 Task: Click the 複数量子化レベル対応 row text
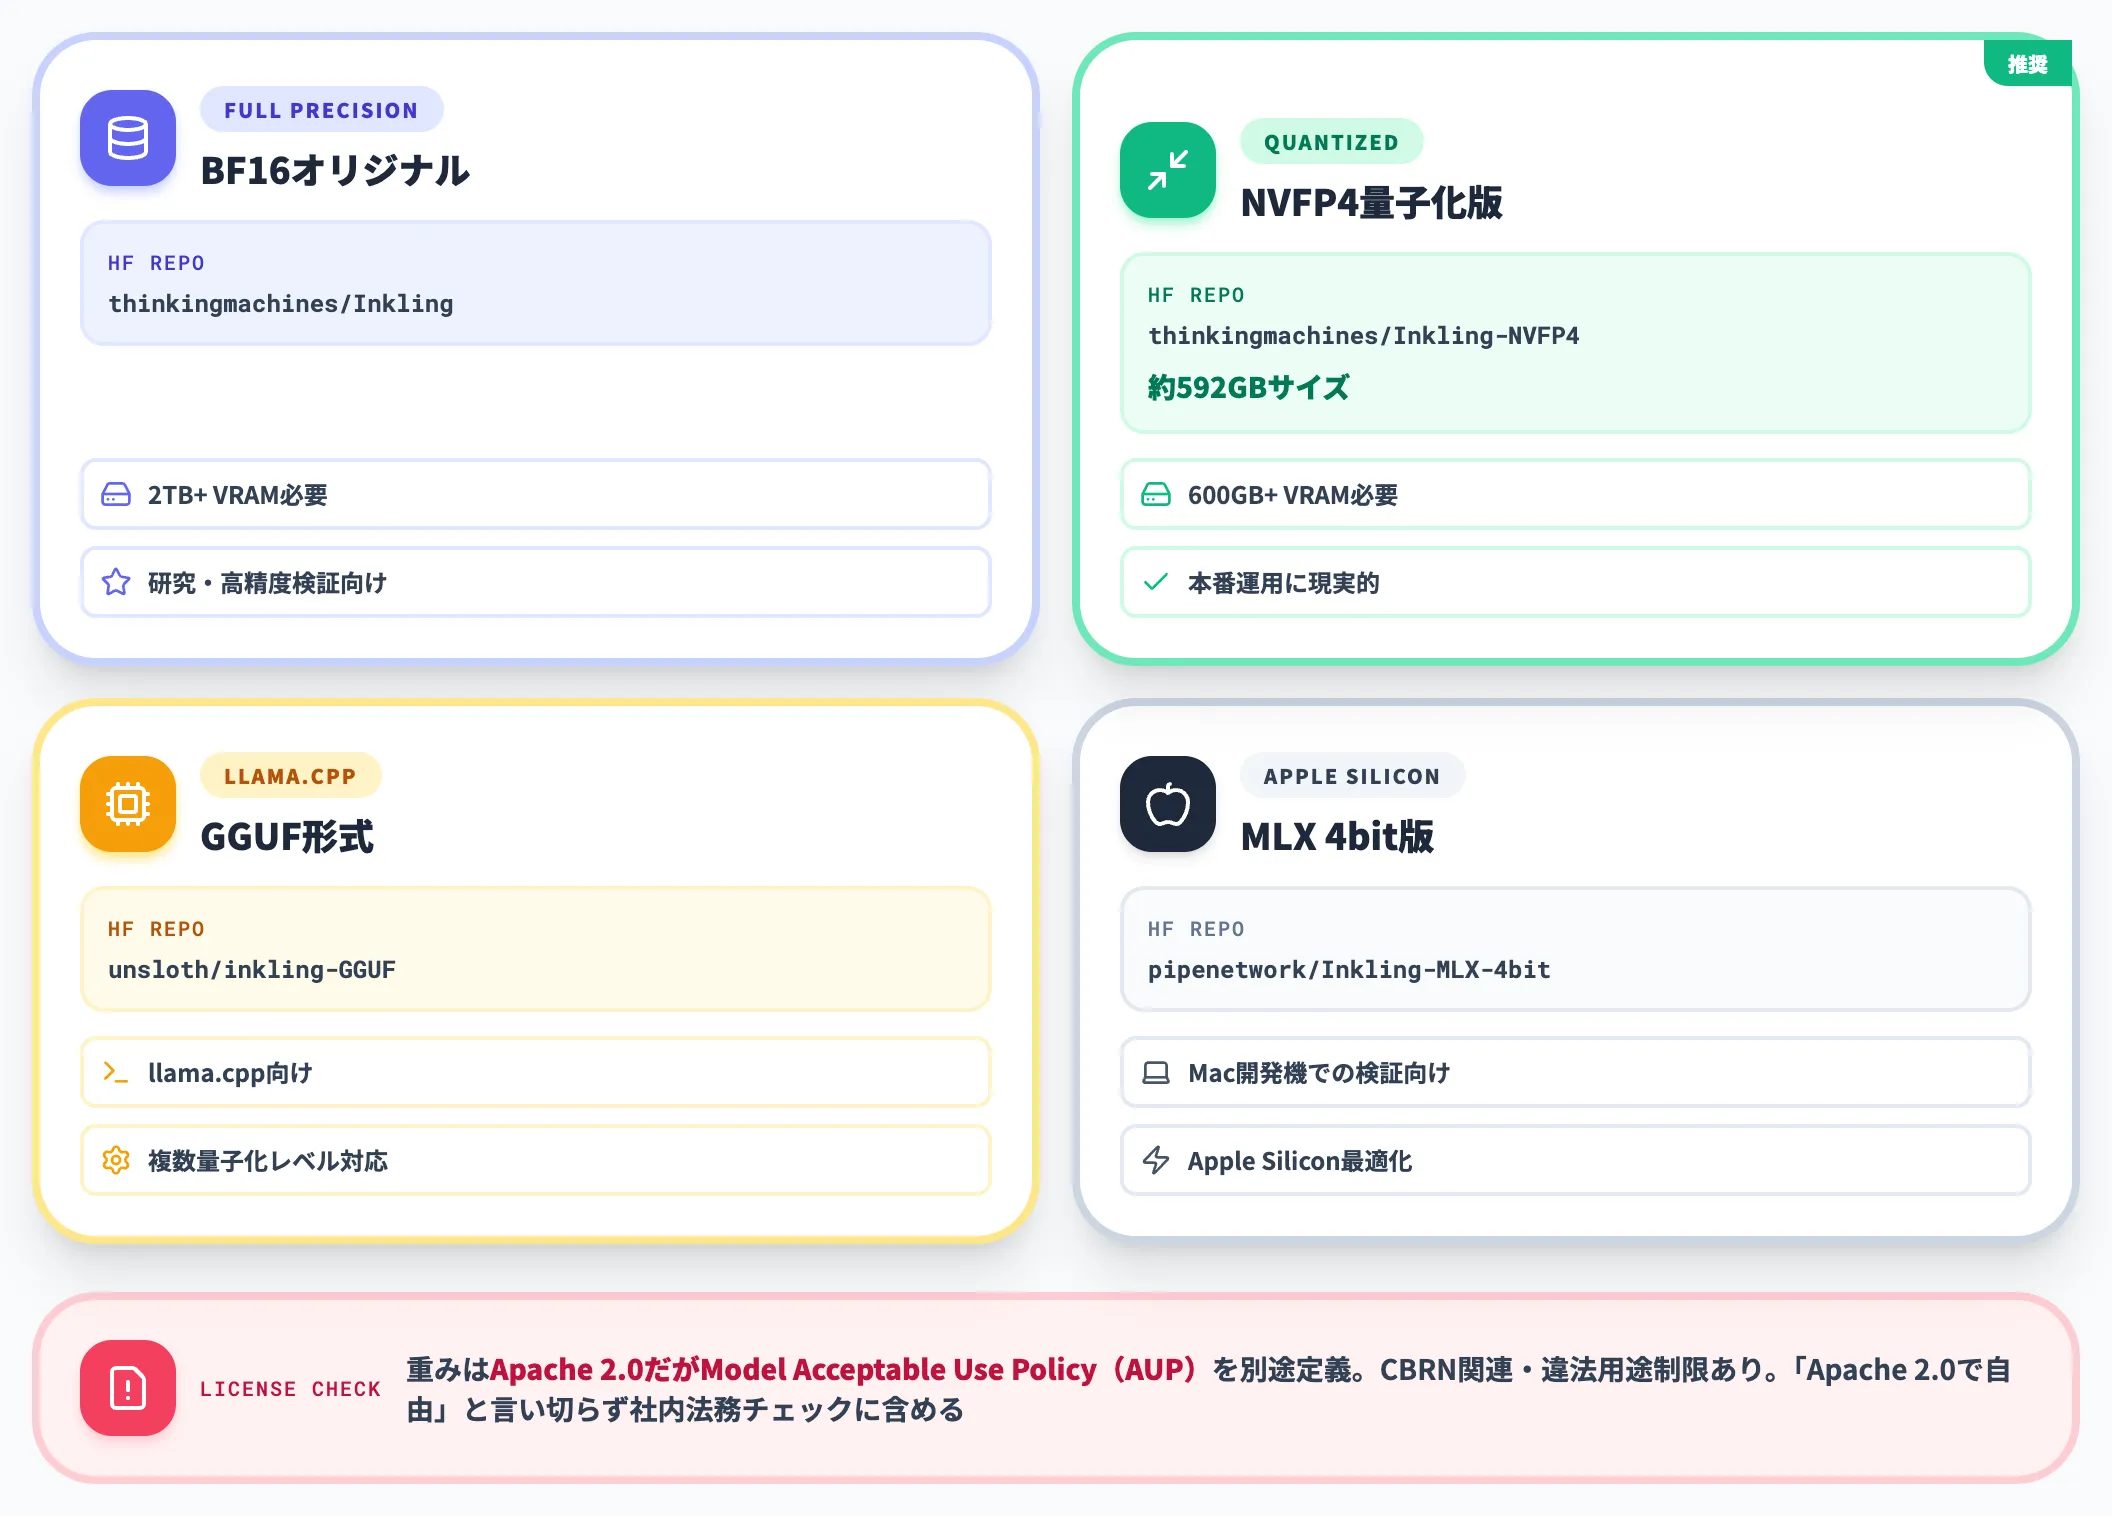click(268, 1161)
